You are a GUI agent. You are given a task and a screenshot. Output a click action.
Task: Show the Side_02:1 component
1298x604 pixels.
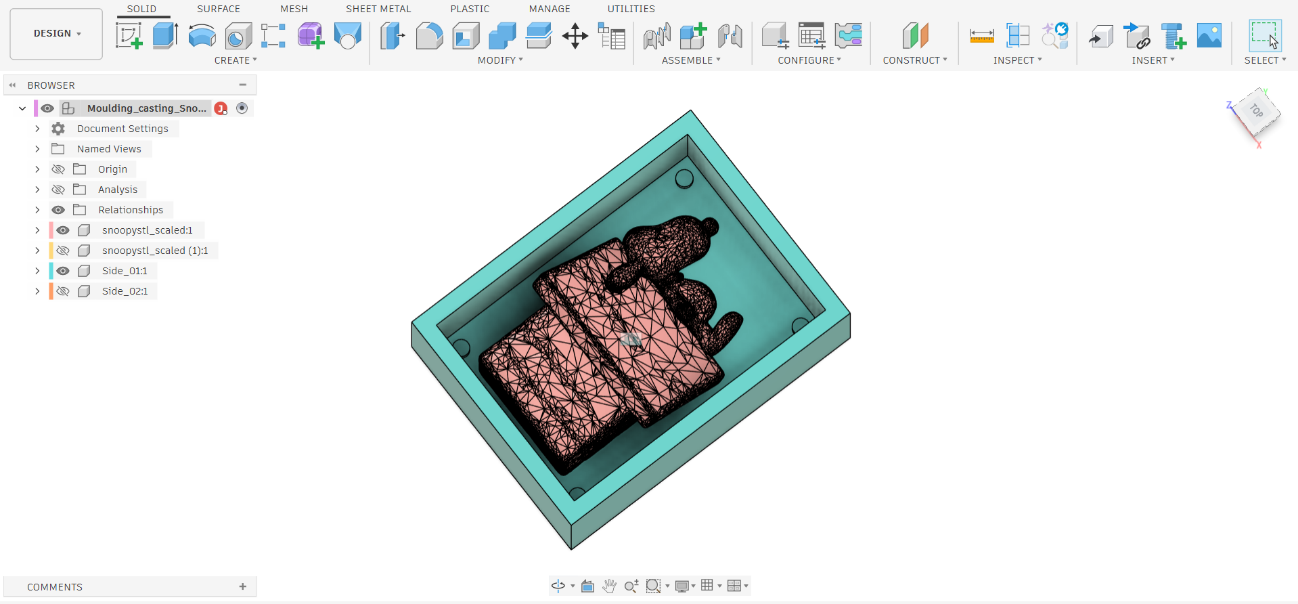[x=63, y=291]
